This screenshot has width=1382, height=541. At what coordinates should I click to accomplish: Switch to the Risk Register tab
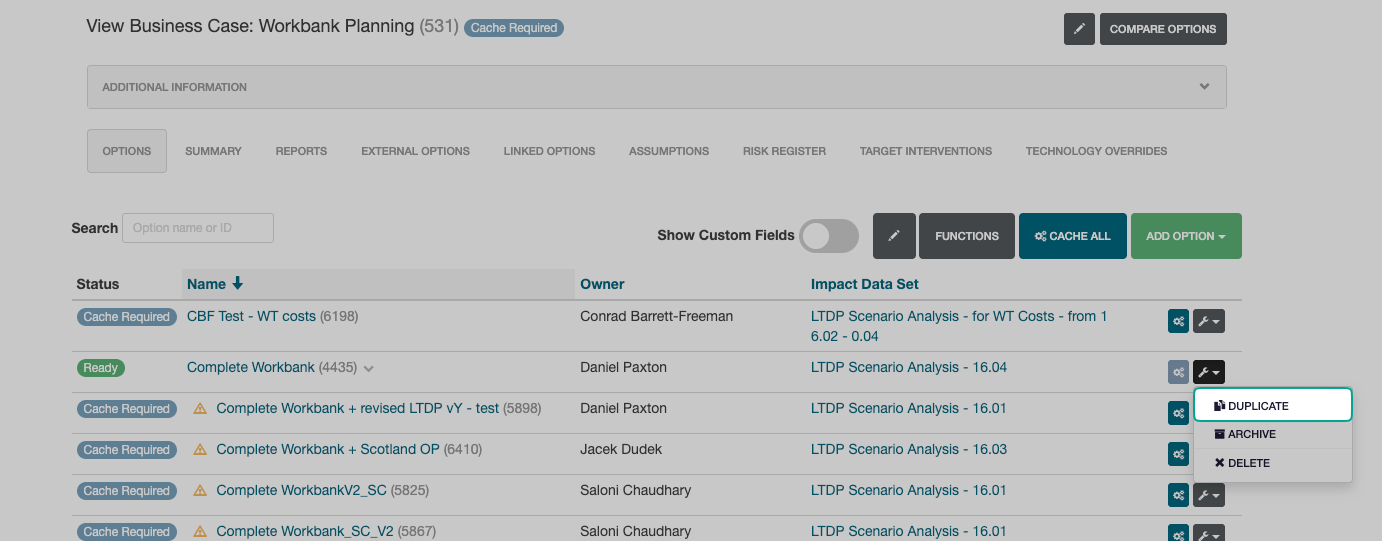784,151
